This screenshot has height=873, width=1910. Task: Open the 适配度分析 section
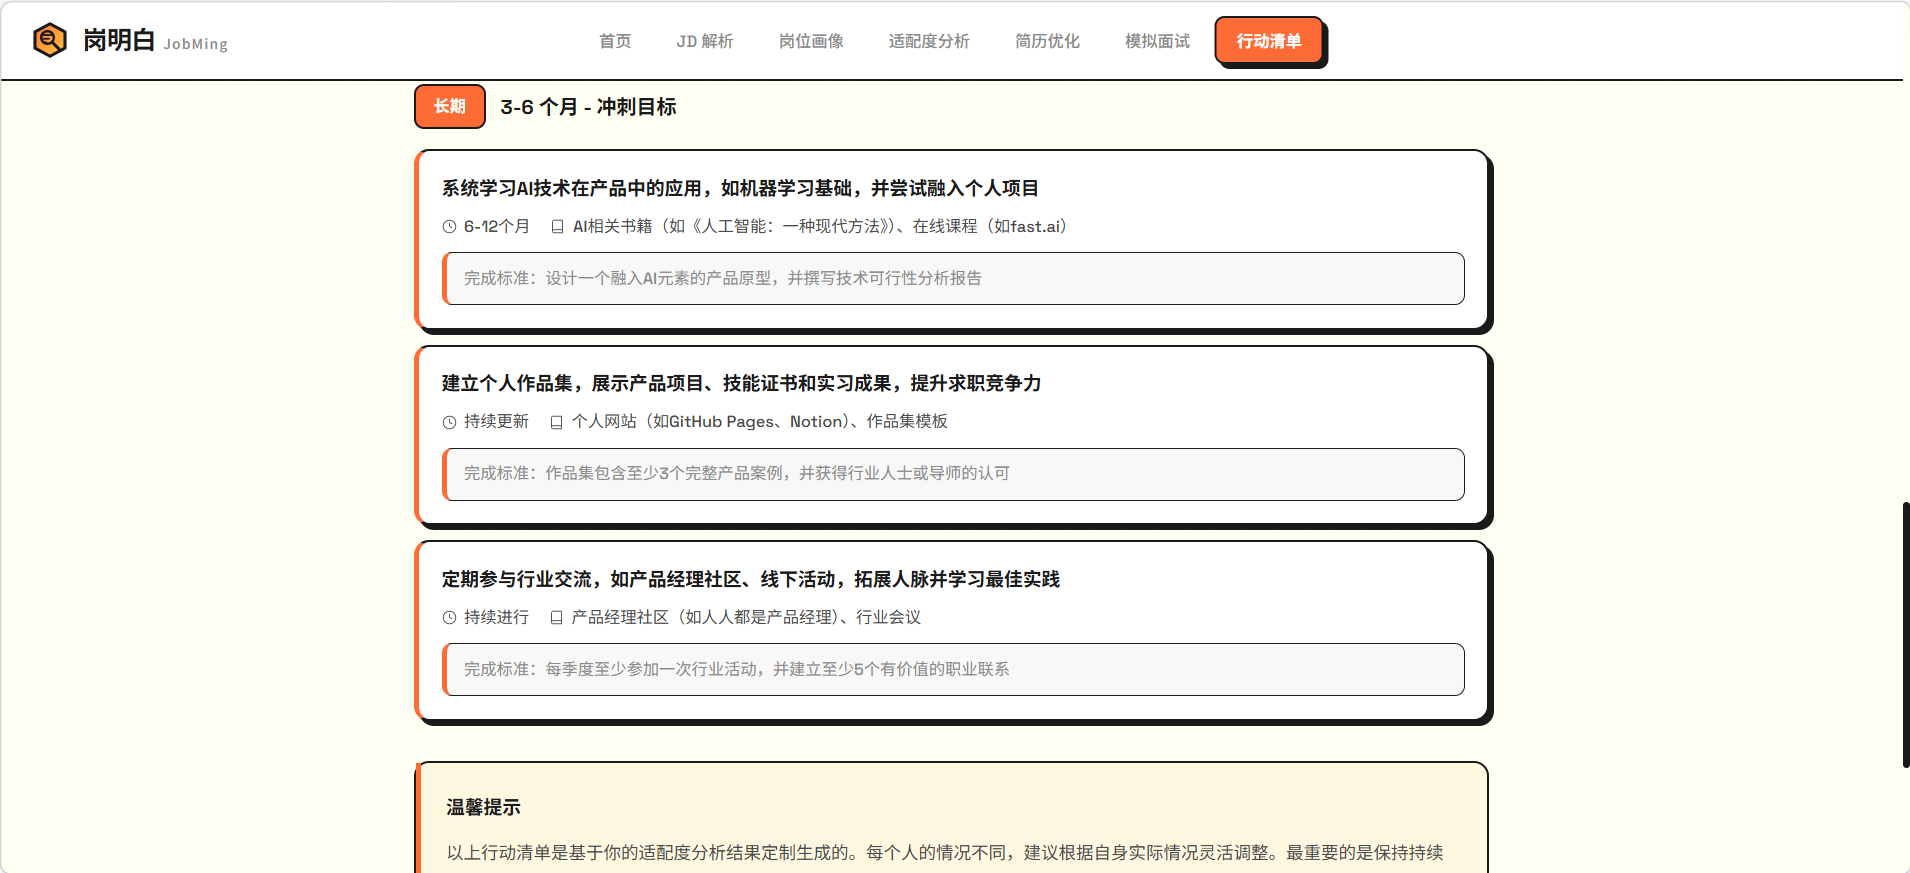929,41
